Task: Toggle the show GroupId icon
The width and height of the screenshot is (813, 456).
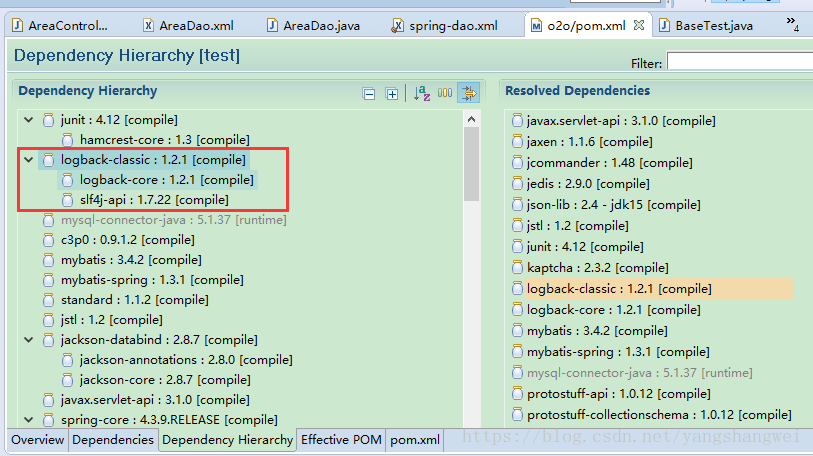Action: click(x=445, y=93)
